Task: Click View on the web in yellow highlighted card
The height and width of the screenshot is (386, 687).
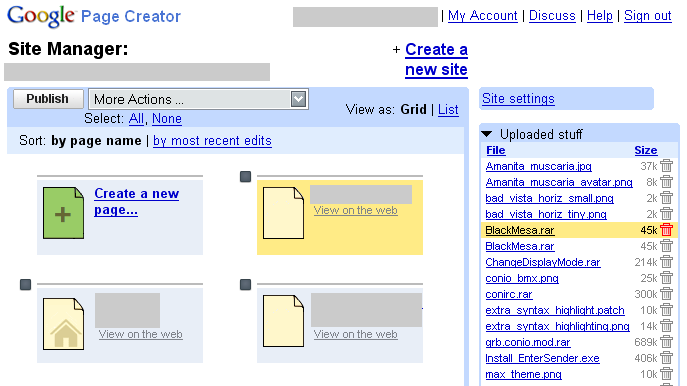Action: (x=355, y=210)
